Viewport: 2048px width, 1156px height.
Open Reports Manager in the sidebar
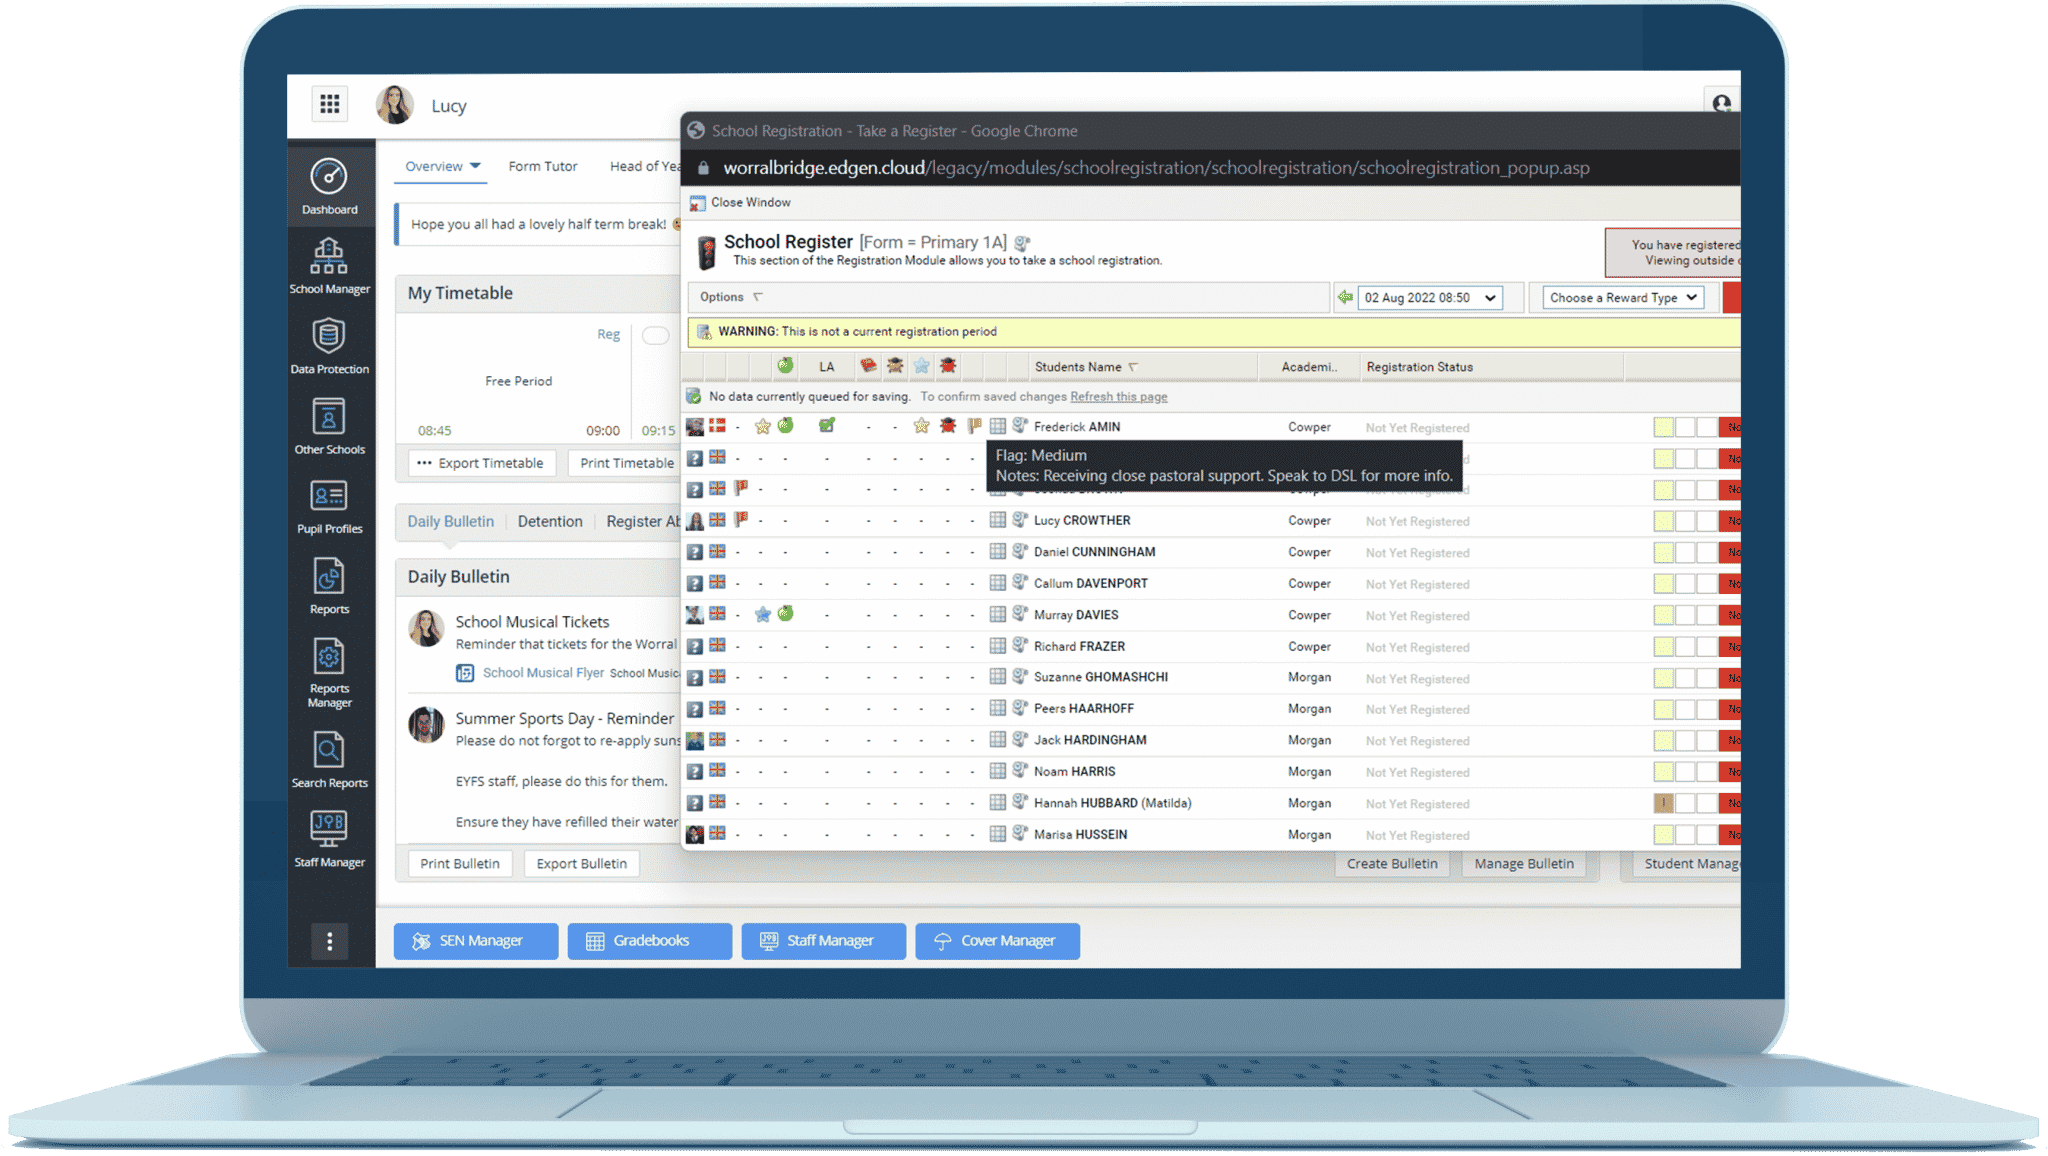pyautogui.click(x=329, y=673)
